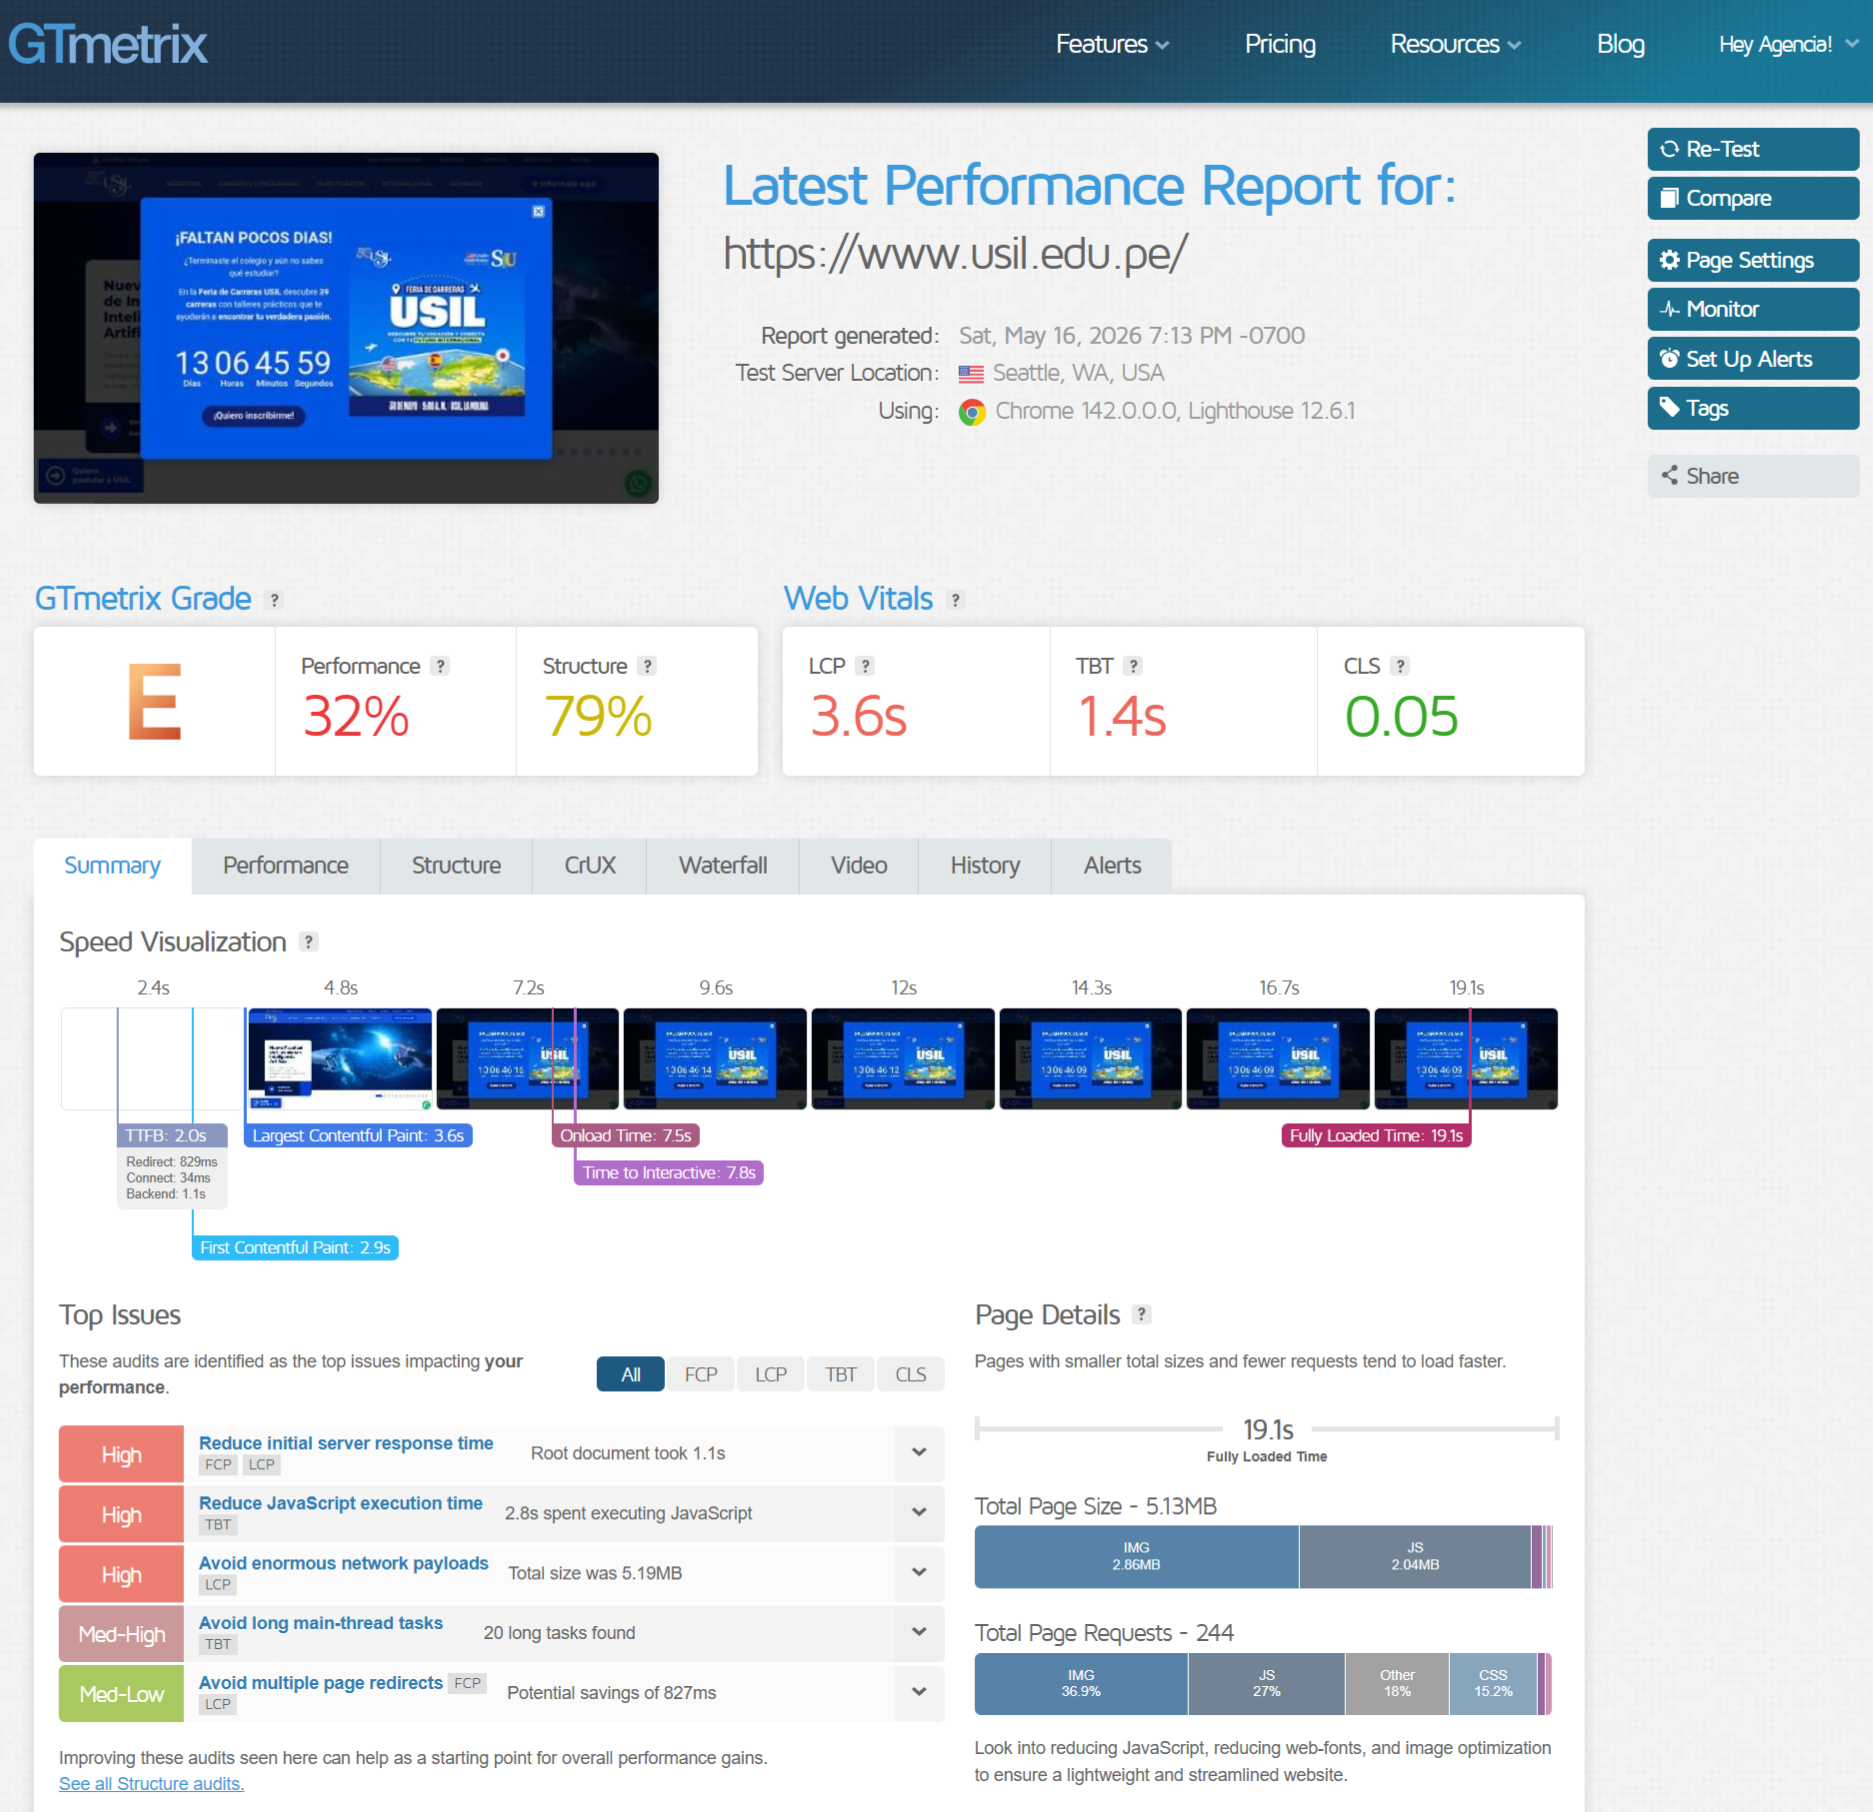
Task: Click the Monitor button
Action: coord(1752,309)
